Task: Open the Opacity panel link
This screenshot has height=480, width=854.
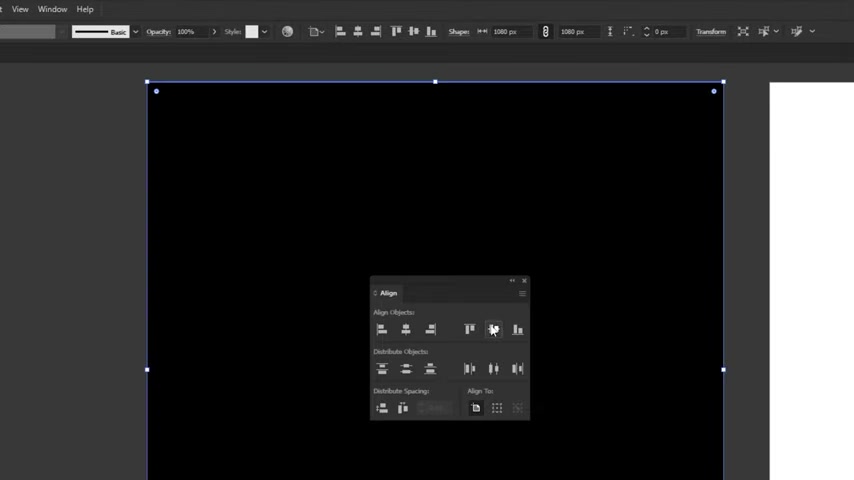Action: pos(158,32)
